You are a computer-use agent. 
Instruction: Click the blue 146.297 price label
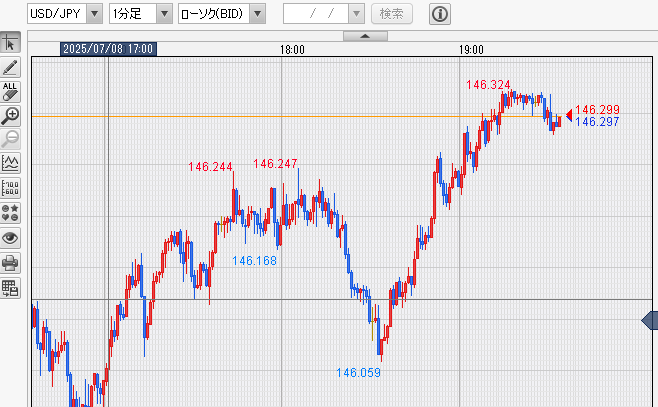point(597,122)
